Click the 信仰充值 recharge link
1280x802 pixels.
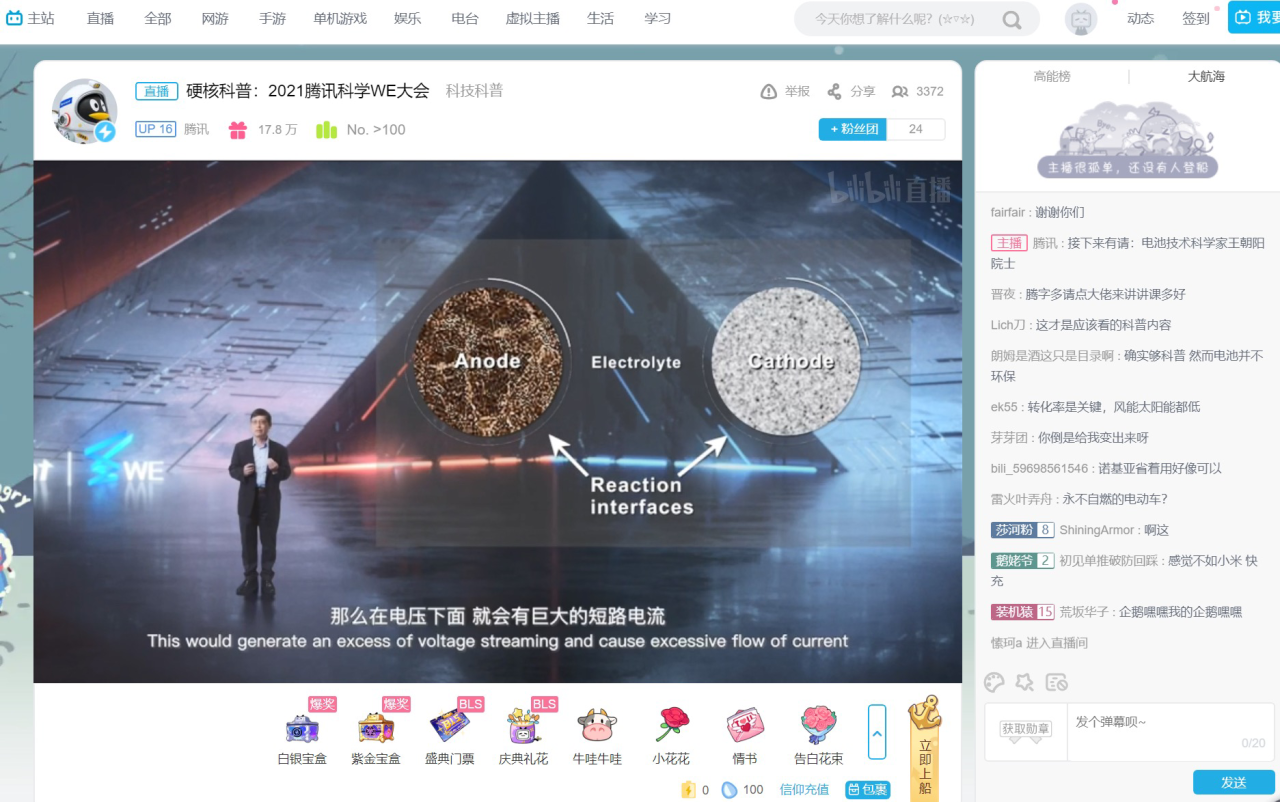(x=804, y=790)
